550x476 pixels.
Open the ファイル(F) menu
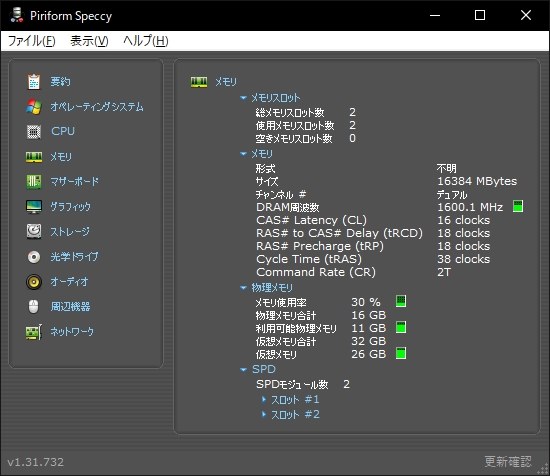[32, 41]
